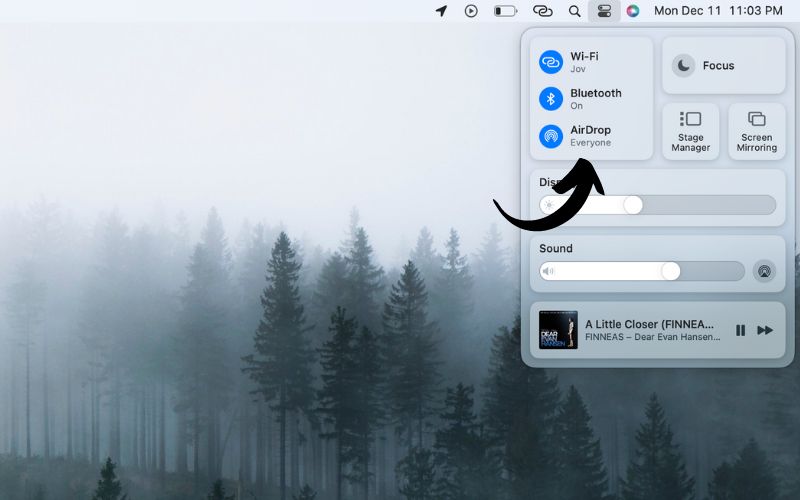
Task: Click the Sound section label
Action: point(556,248)
